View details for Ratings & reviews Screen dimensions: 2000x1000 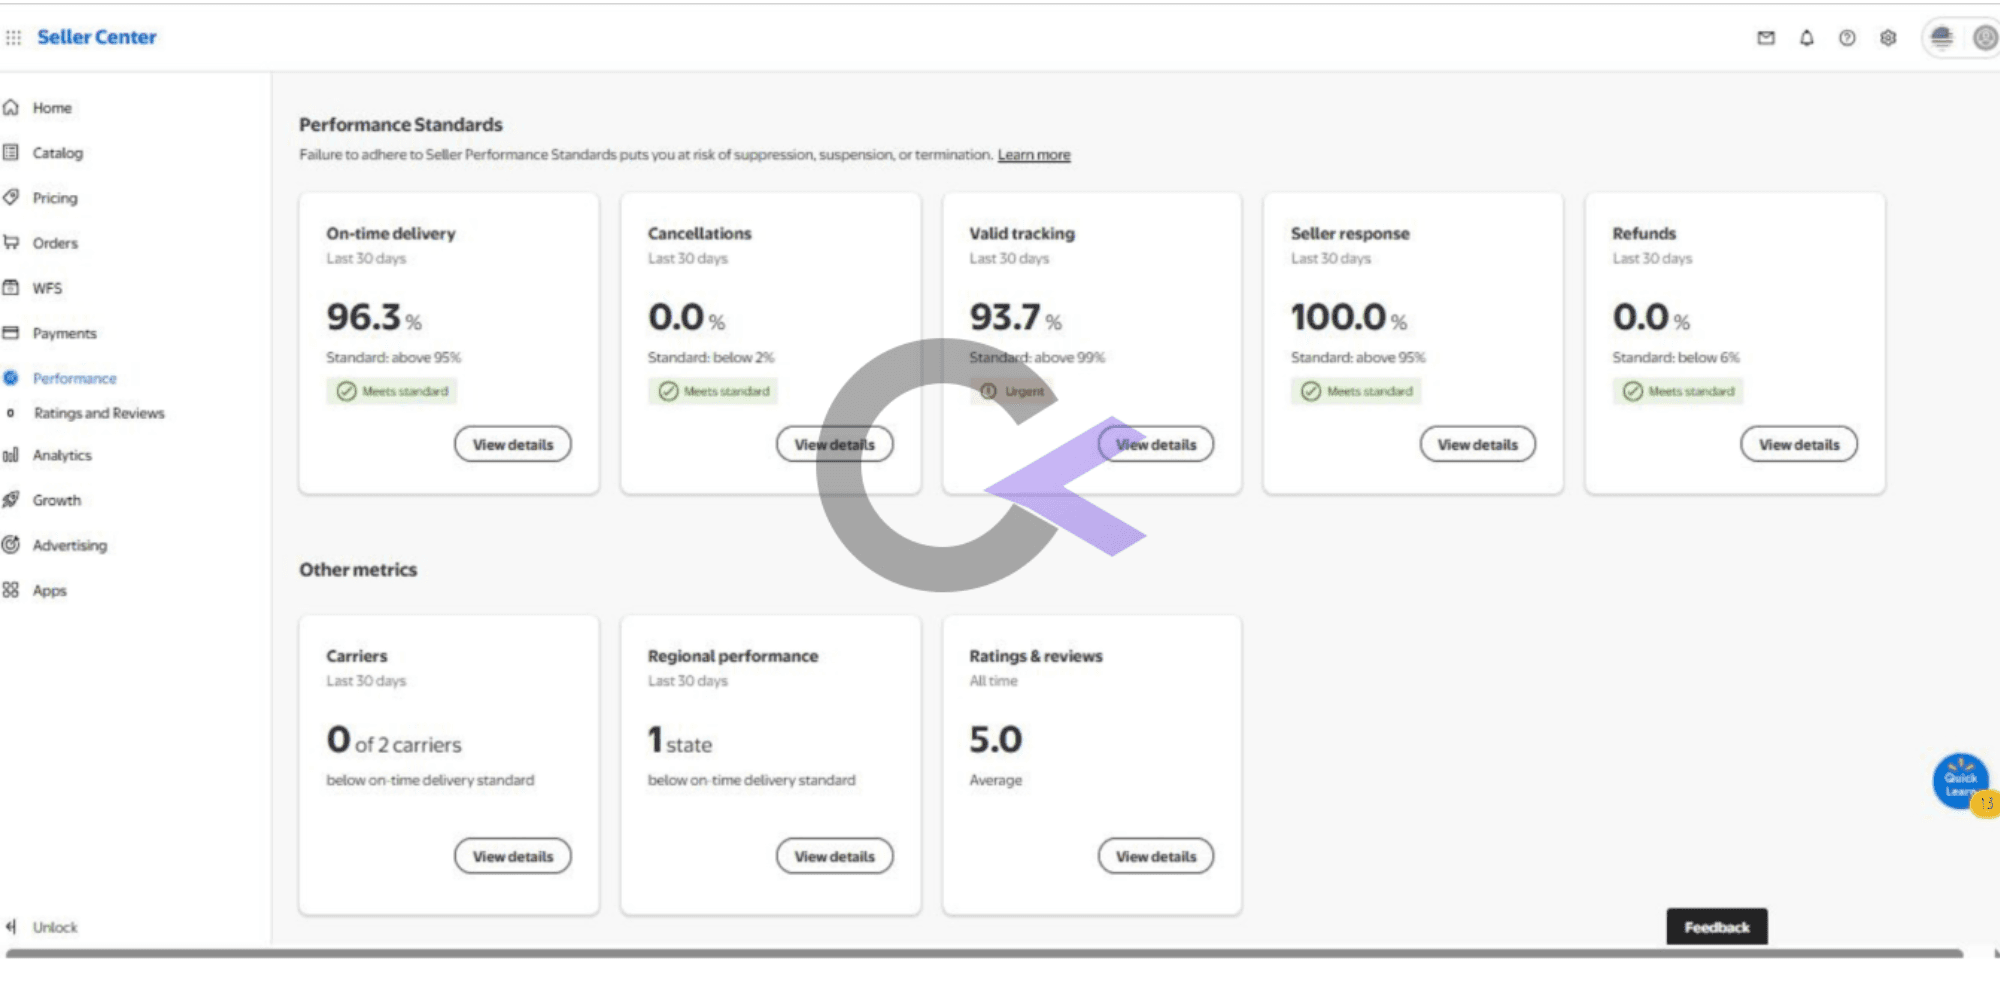click(x=1156, y=856)
